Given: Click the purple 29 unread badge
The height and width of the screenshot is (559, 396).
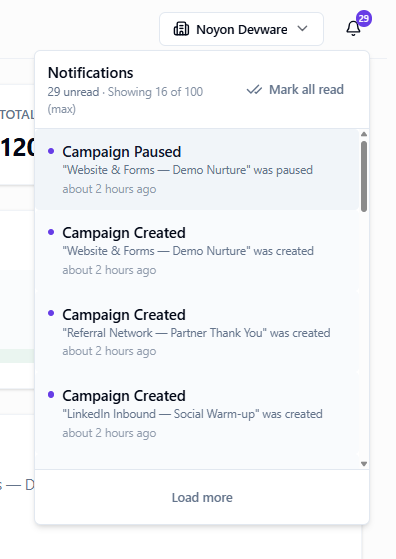Looking at the screenshot, I should point(364,18).
